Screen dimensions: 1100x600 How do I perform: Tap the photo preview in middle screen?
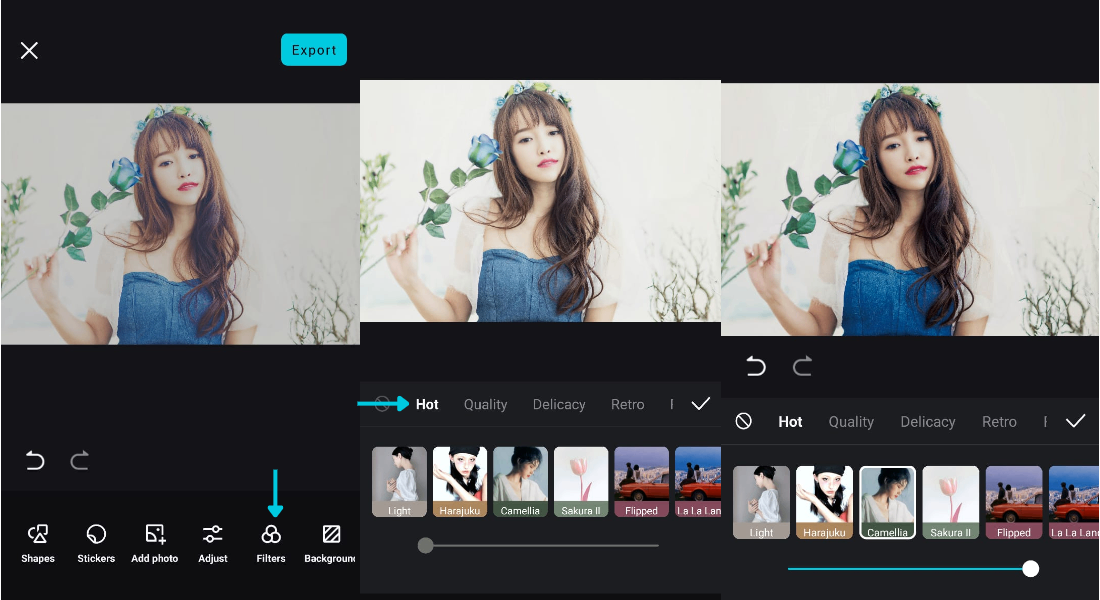[x=540, y=201]
